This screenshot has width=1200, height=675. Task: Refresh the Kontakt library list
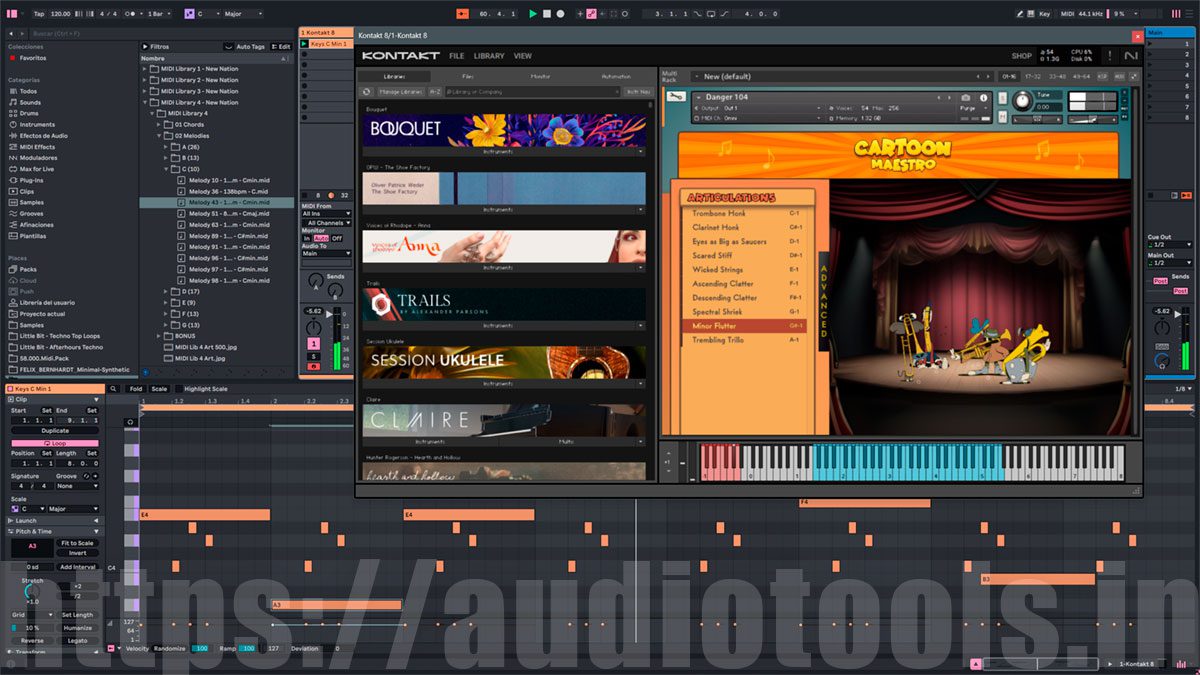pos(367,92)
